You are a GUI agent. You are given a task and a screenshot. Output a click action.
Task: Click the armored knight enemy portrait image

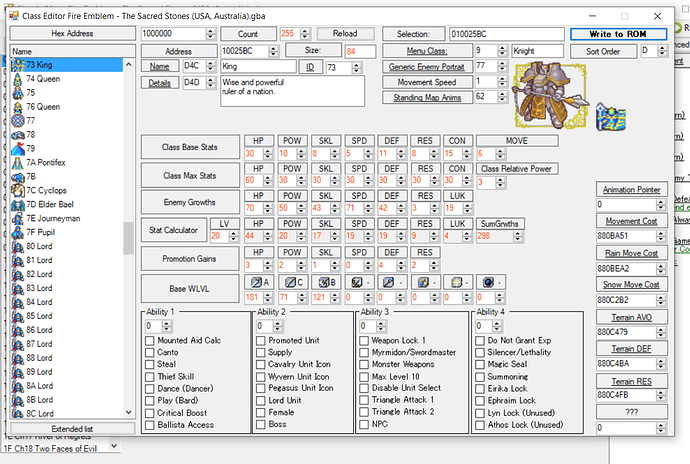550,95
